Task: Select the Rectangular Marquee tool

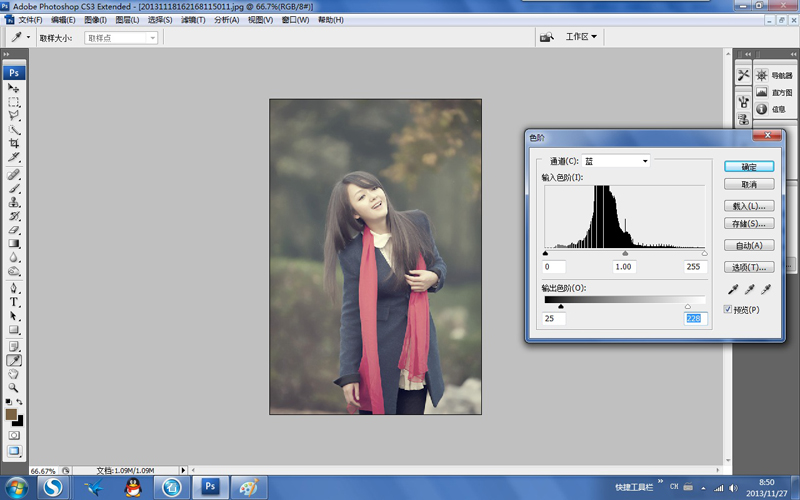Action: (x=13, y=102)
